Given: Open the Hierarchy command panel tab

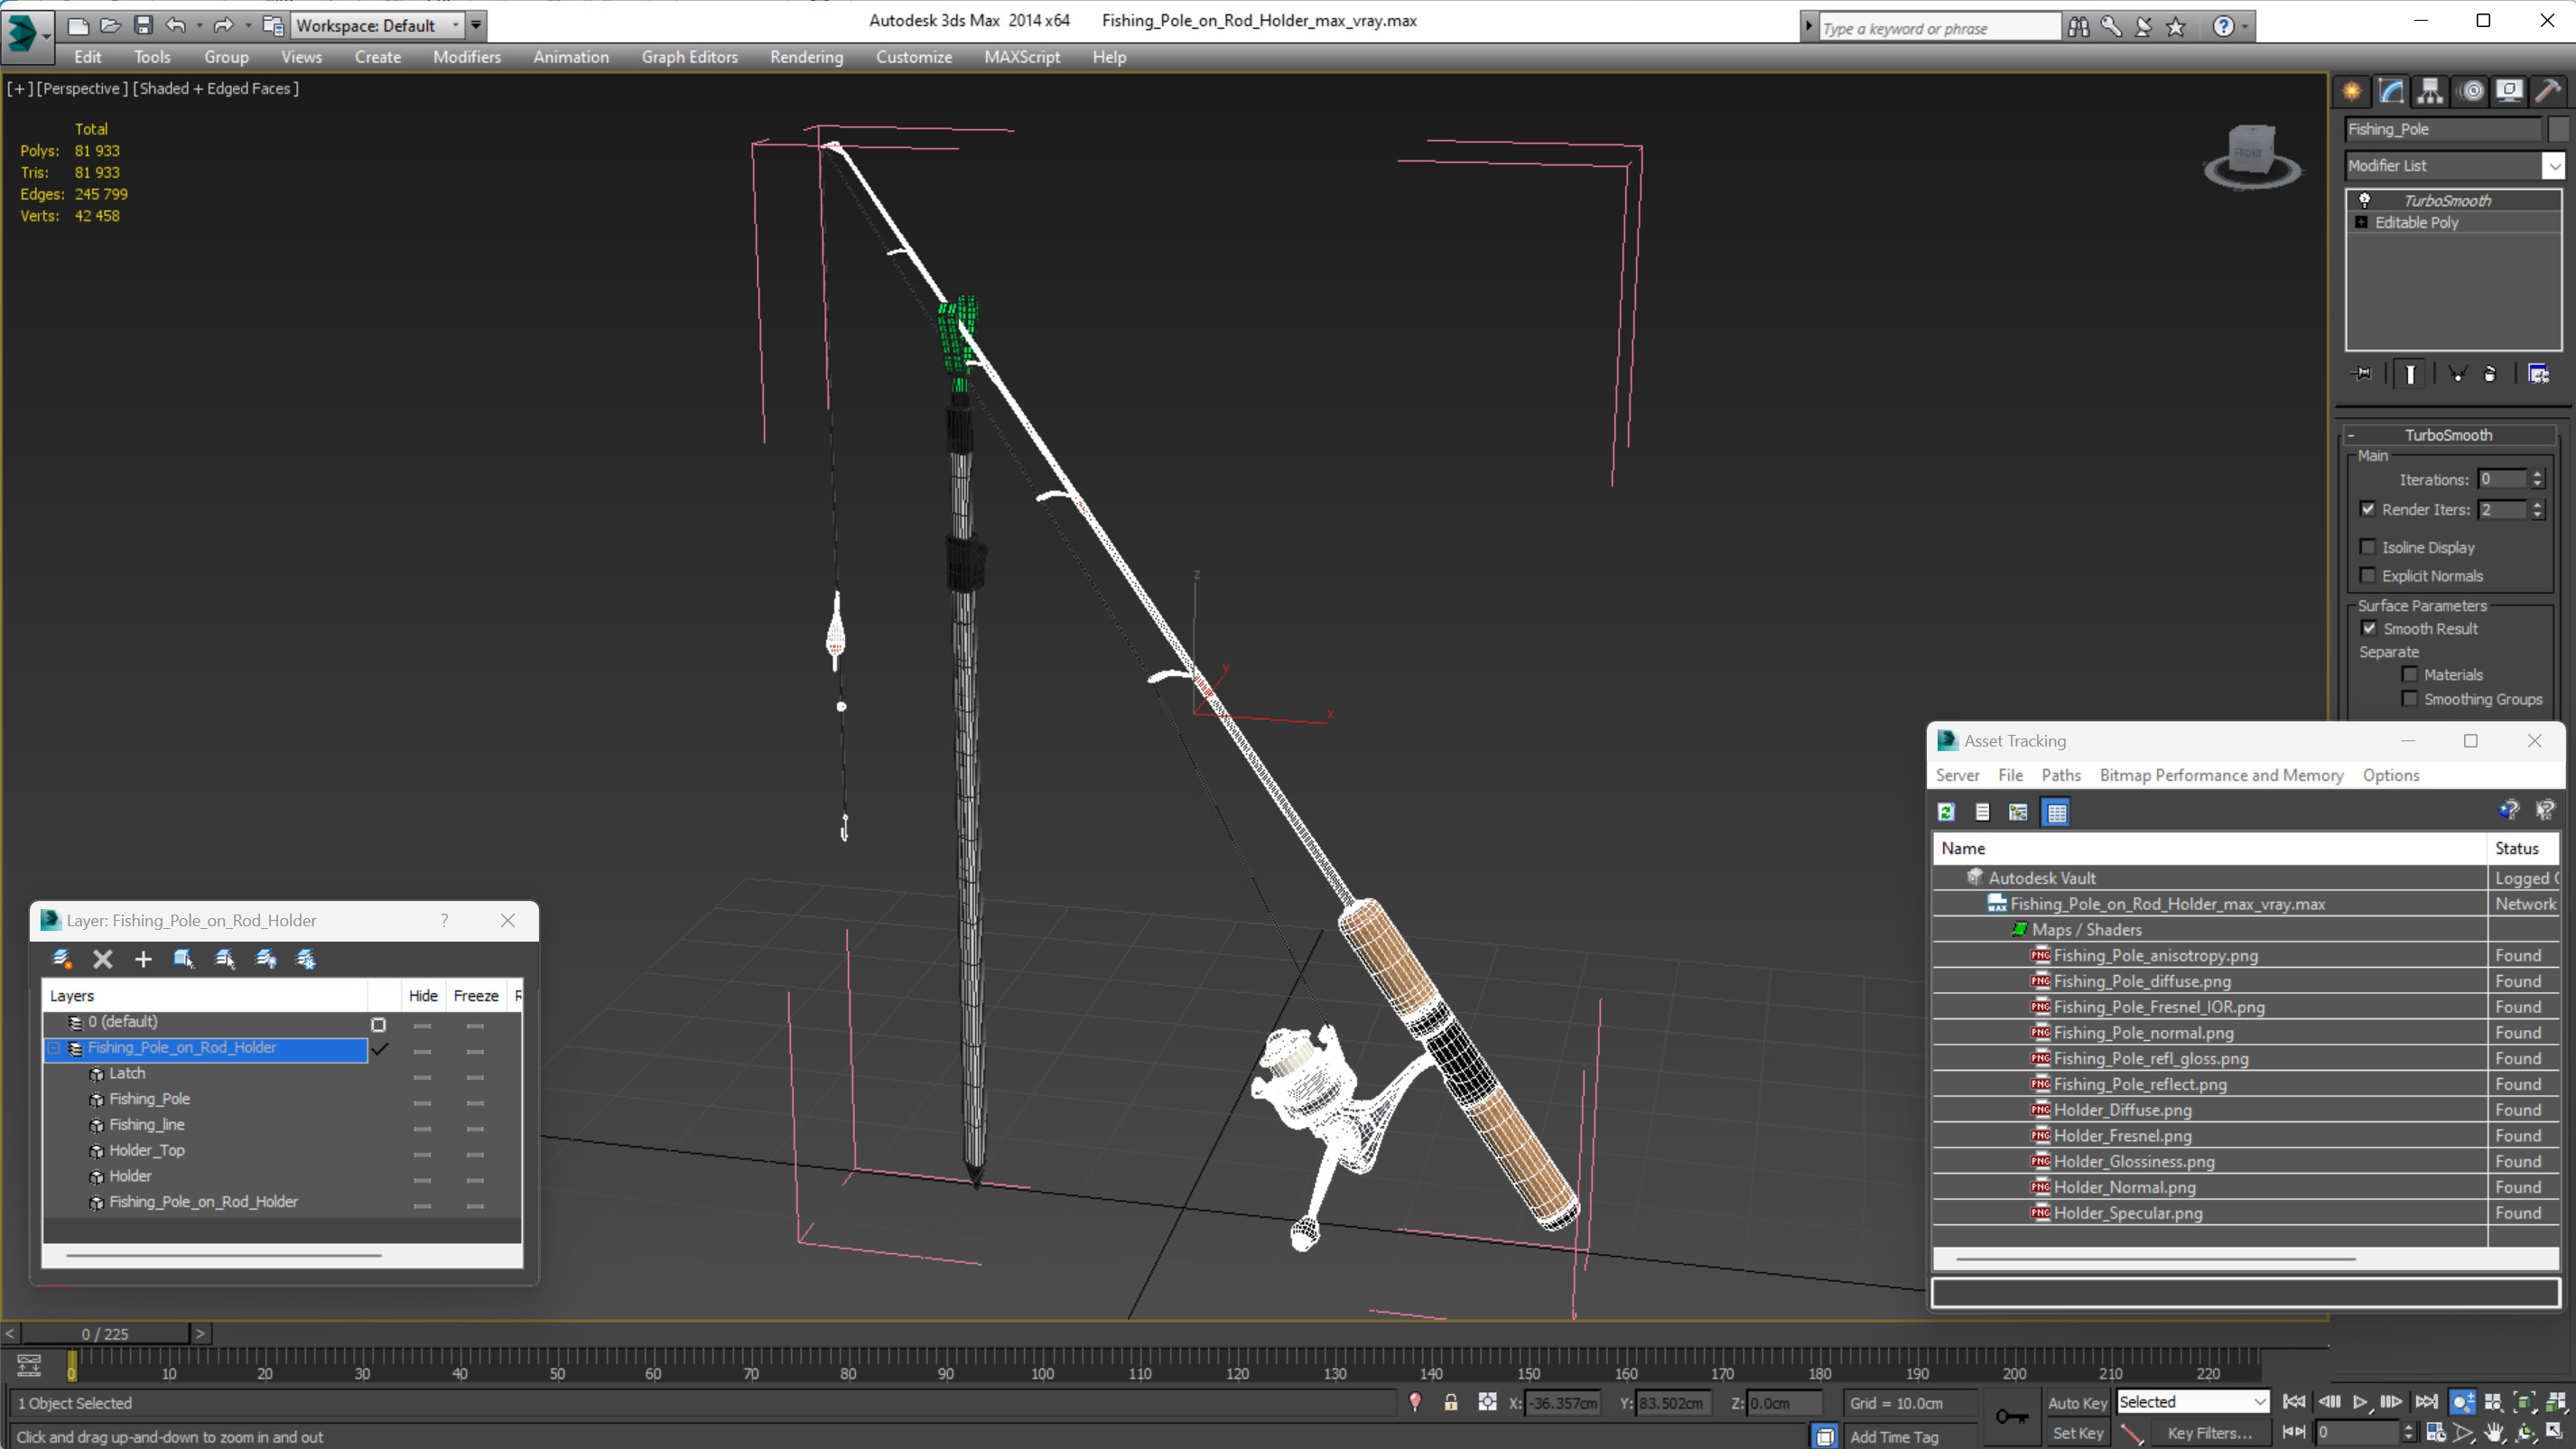Looking at the screenshot, I should click(2430, 91).
